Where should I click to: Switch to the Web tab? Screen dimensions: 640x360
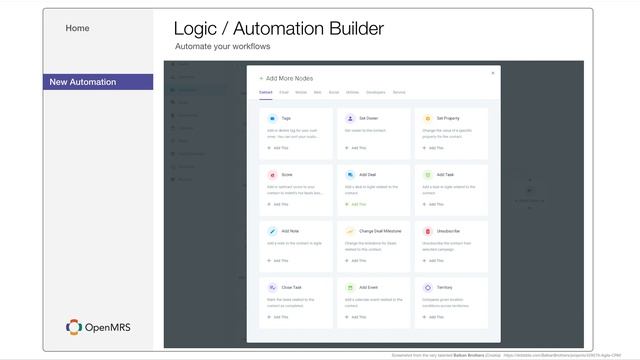click(318, 92)
